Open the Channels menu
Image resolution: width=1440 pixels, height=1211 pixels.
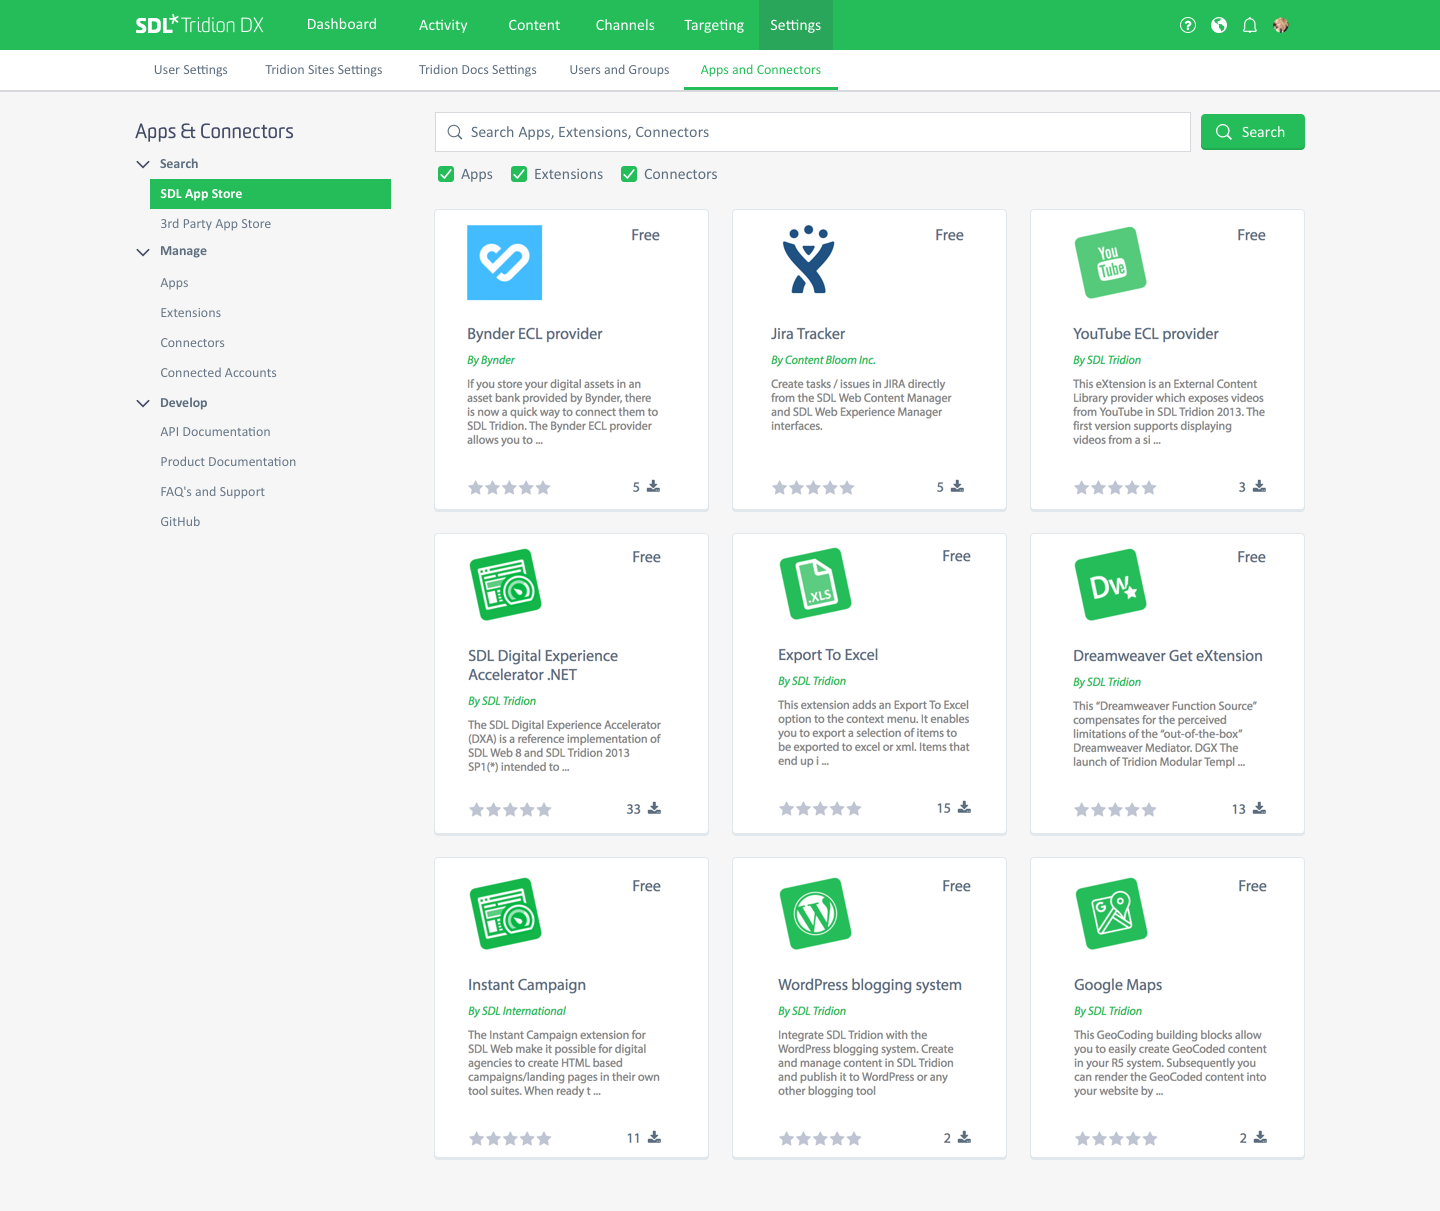[x=625, y=25]
